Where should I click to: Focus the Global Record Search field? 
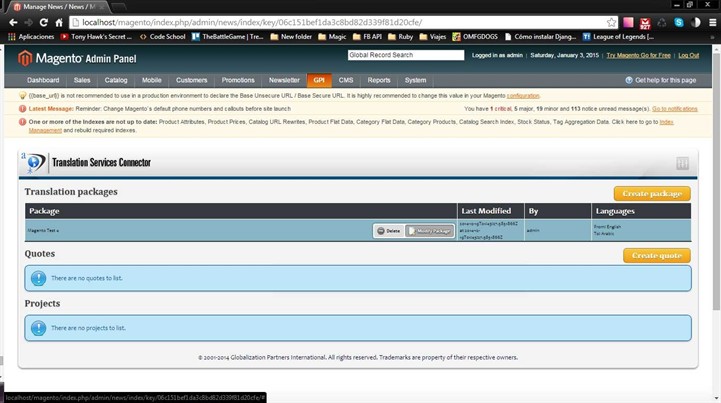(x=406, y=55)
